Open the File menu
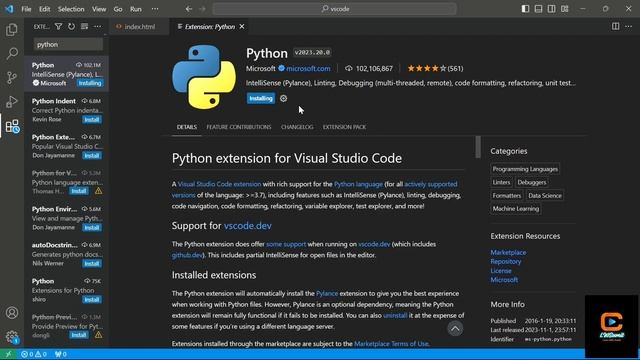Screen dimensions: 640x360 tap(26, 9)
